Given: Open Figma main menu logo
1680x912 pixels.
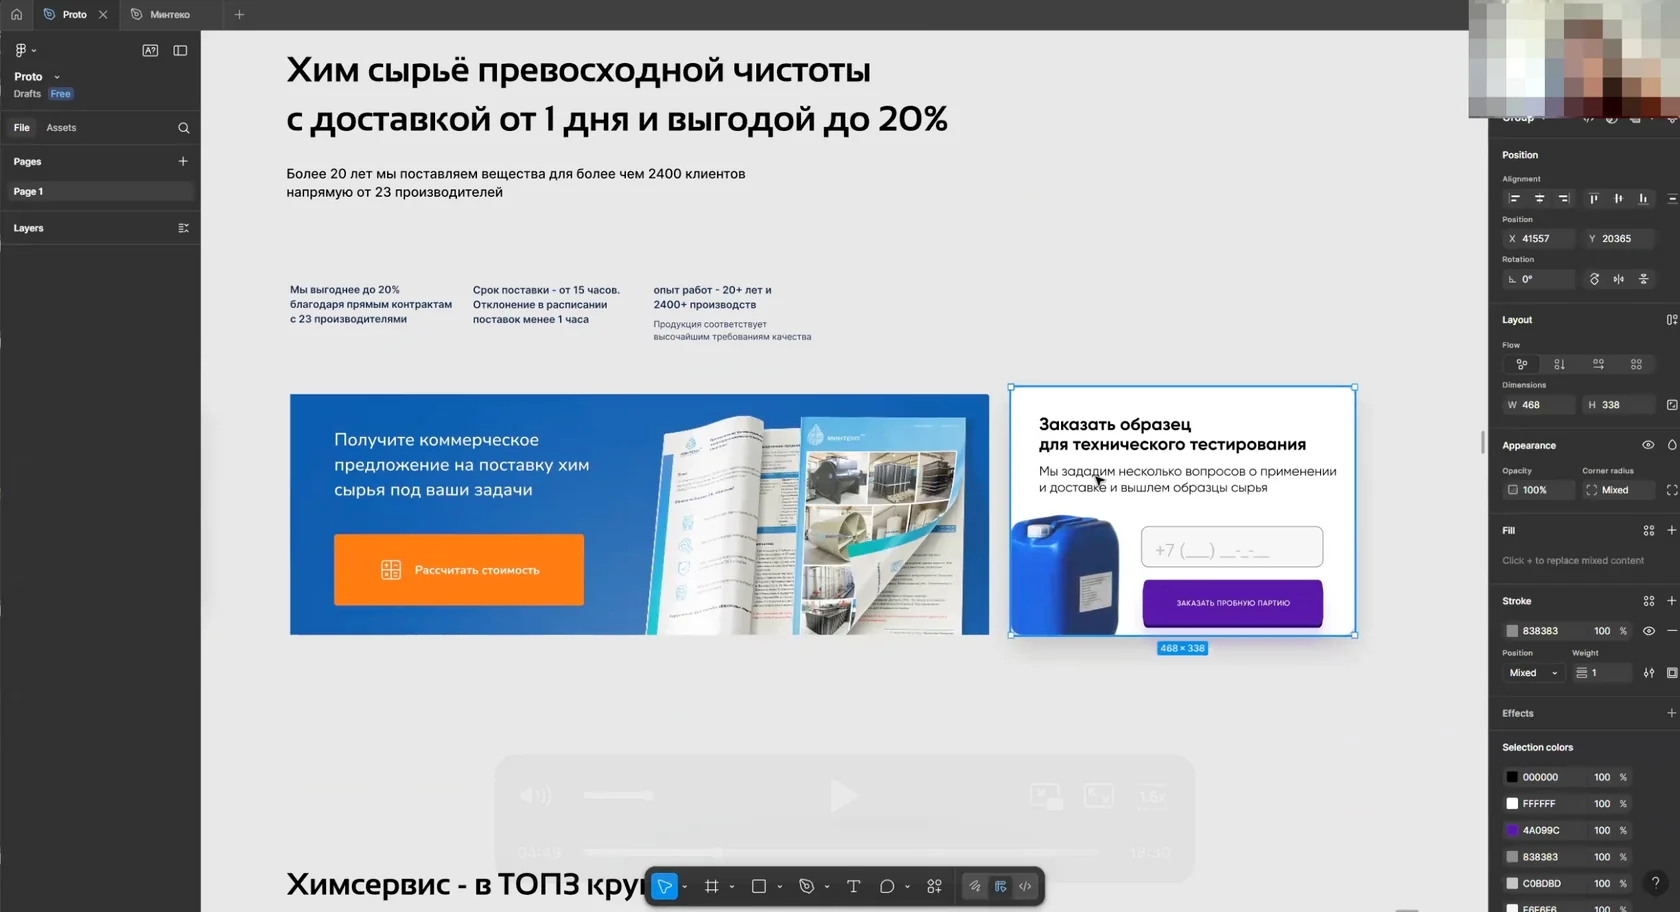Looking at the screenshot, I should point(21,50).
